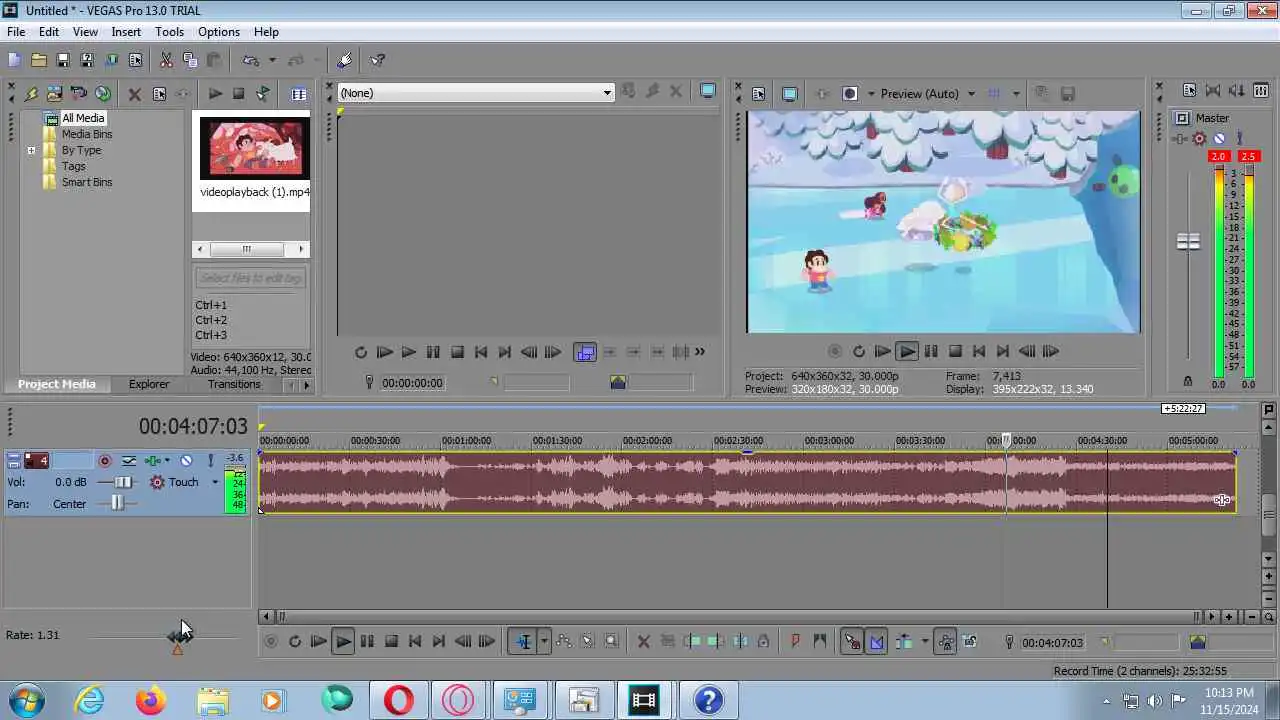Select the Zoom Edit tool
Viewport: 1280px width, 720px height.
click(611, 642)
